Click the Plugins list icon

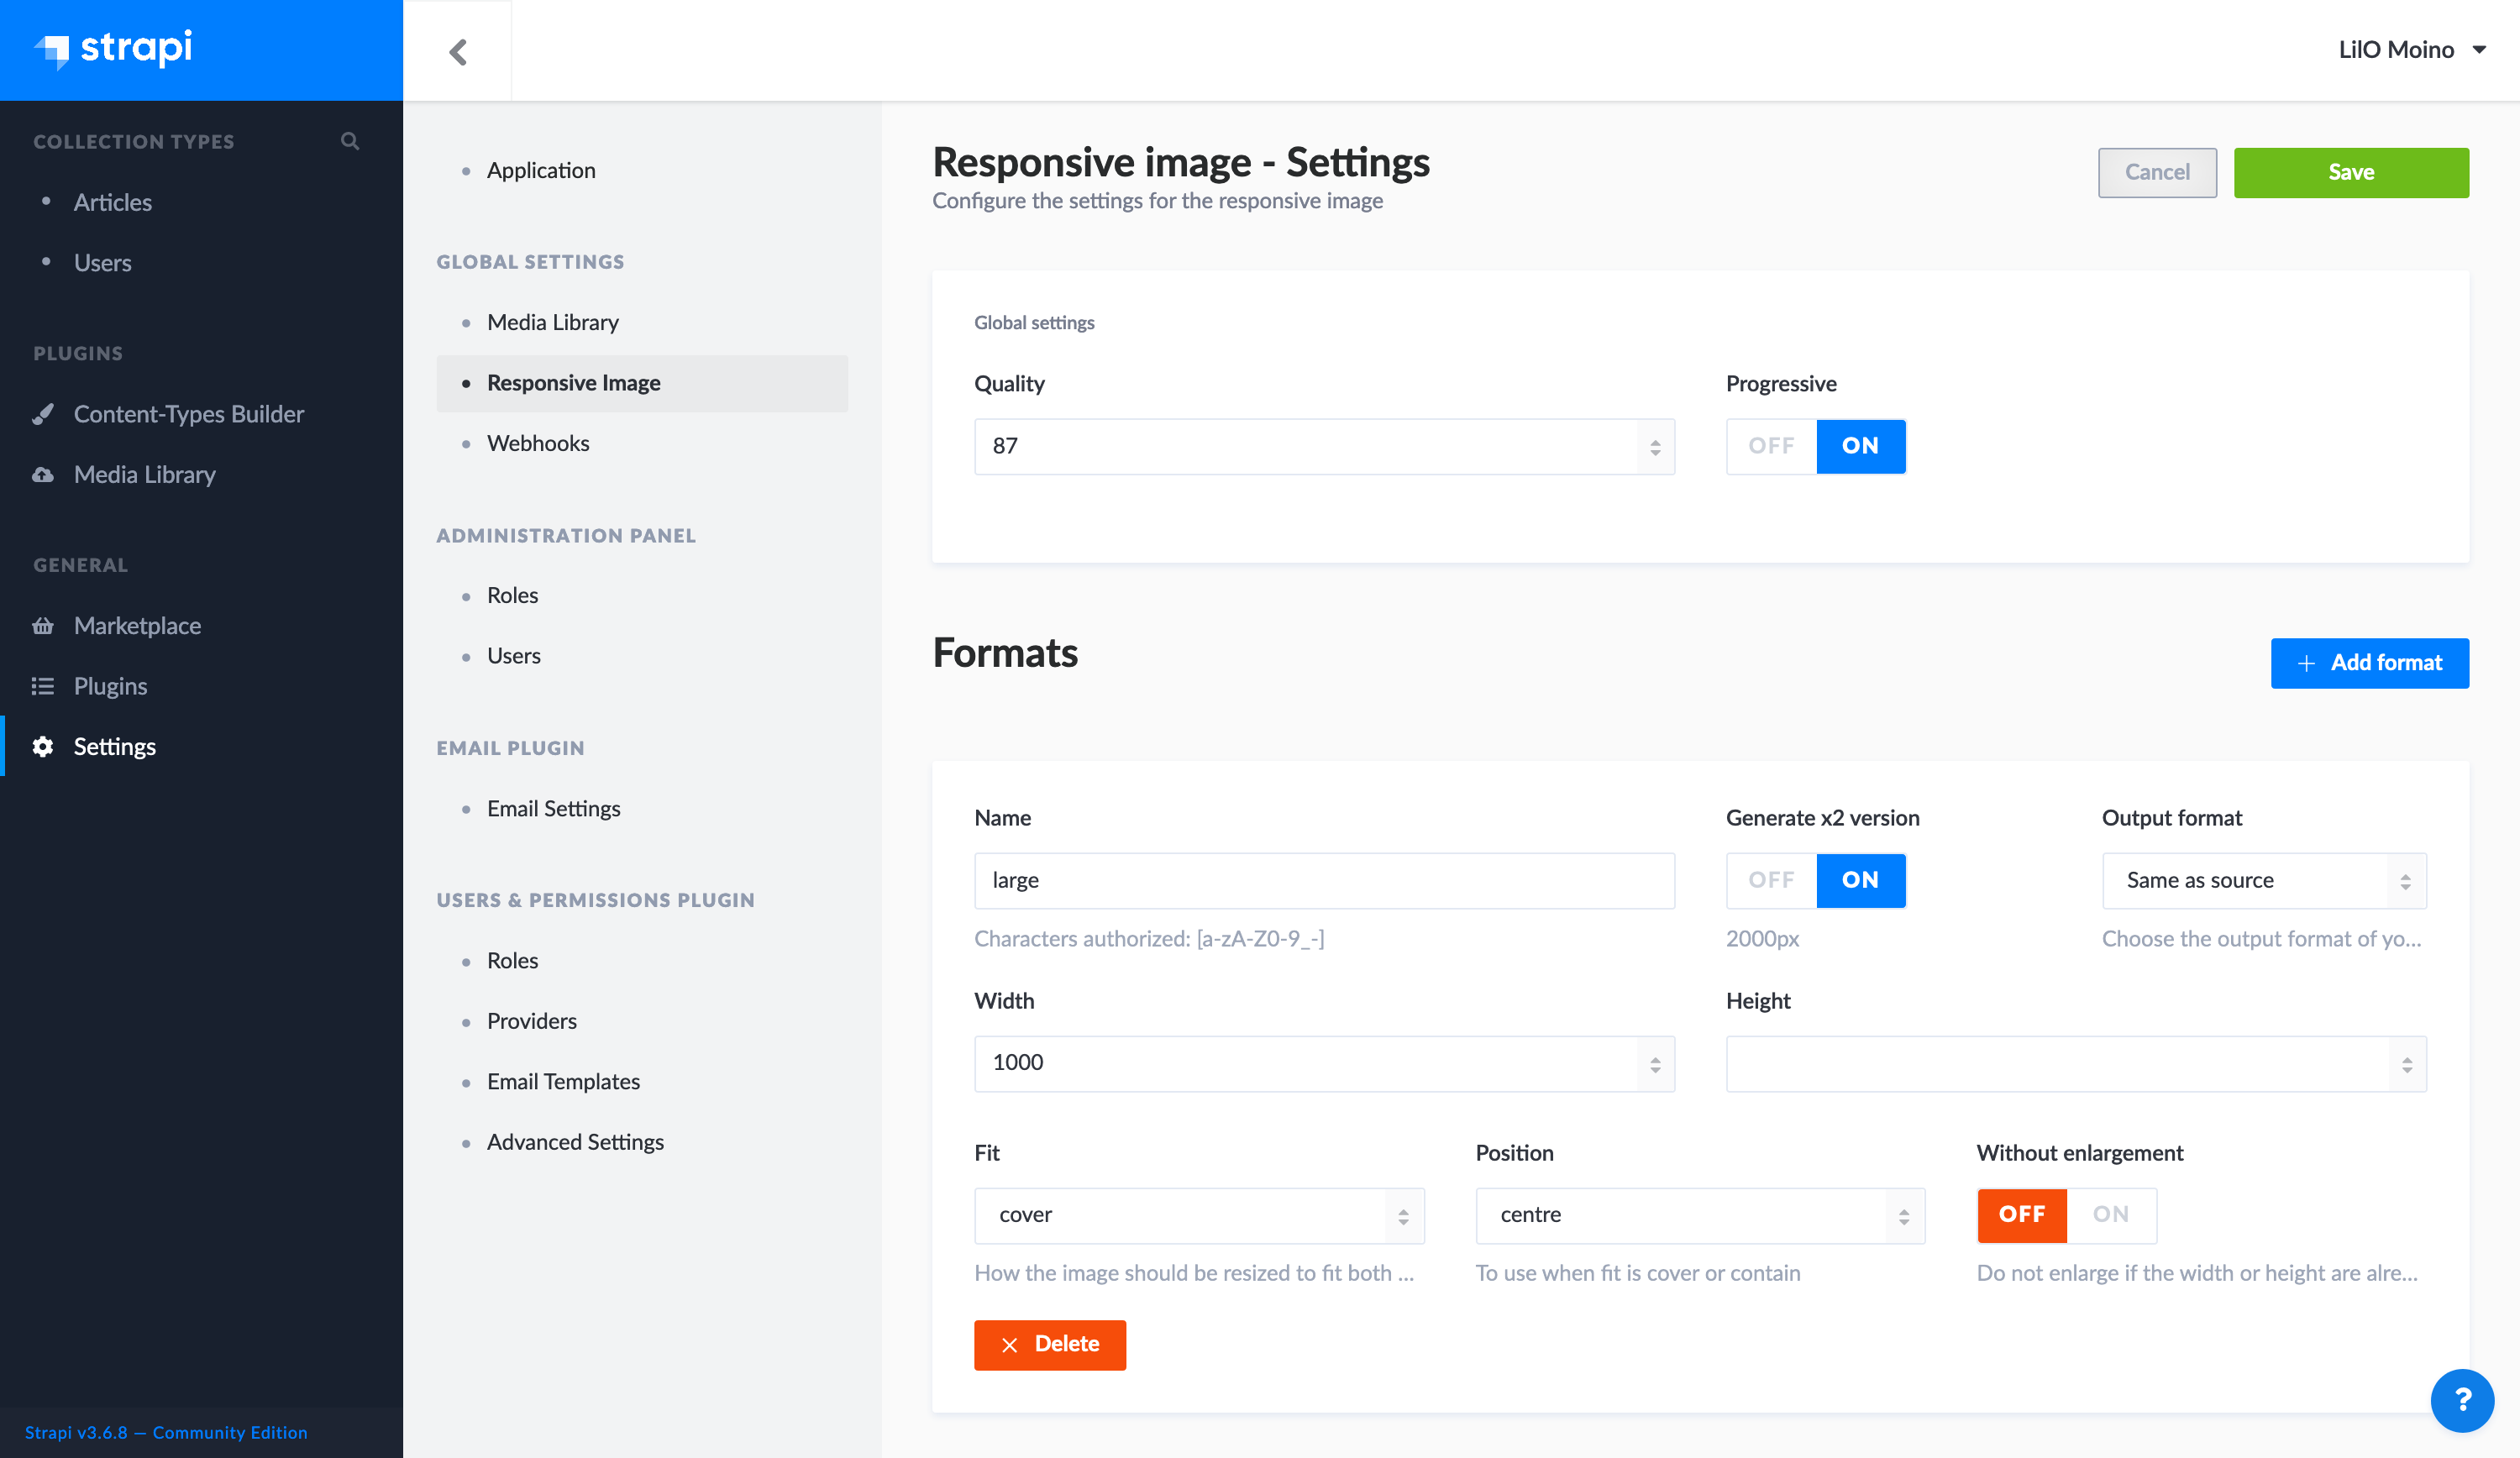coord(43,686)
